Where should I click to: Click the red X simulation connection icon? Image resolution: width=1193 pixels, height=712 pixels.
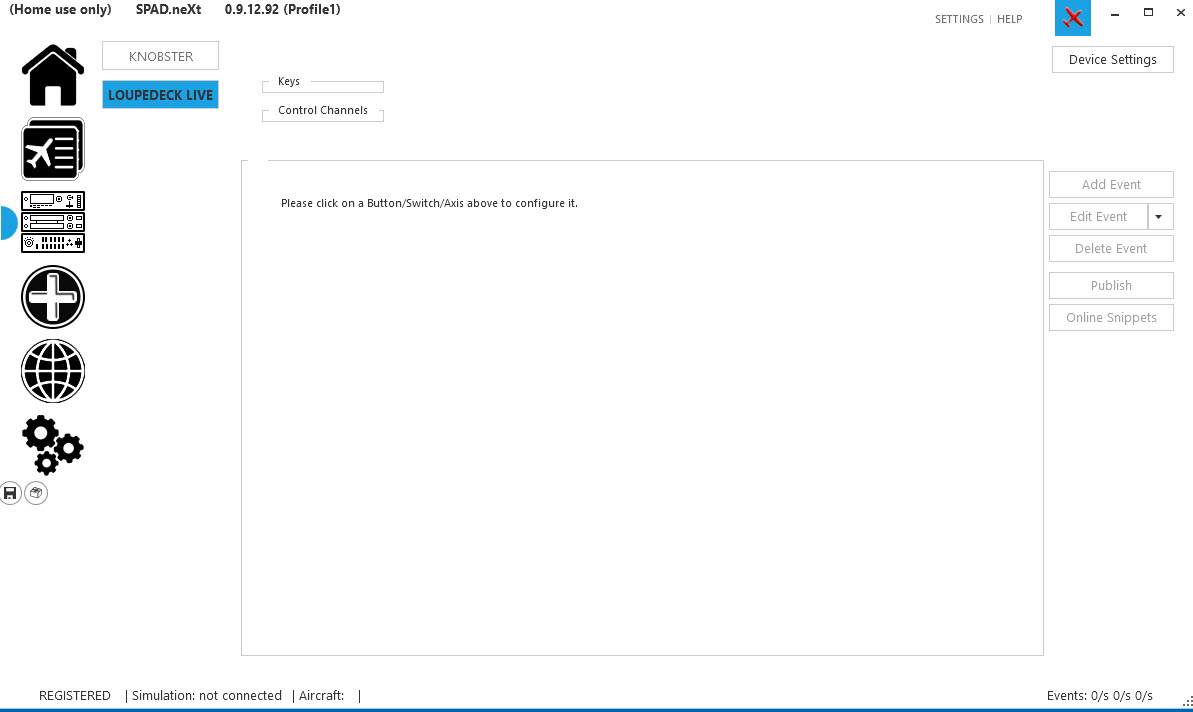(x=1072, y=18)
